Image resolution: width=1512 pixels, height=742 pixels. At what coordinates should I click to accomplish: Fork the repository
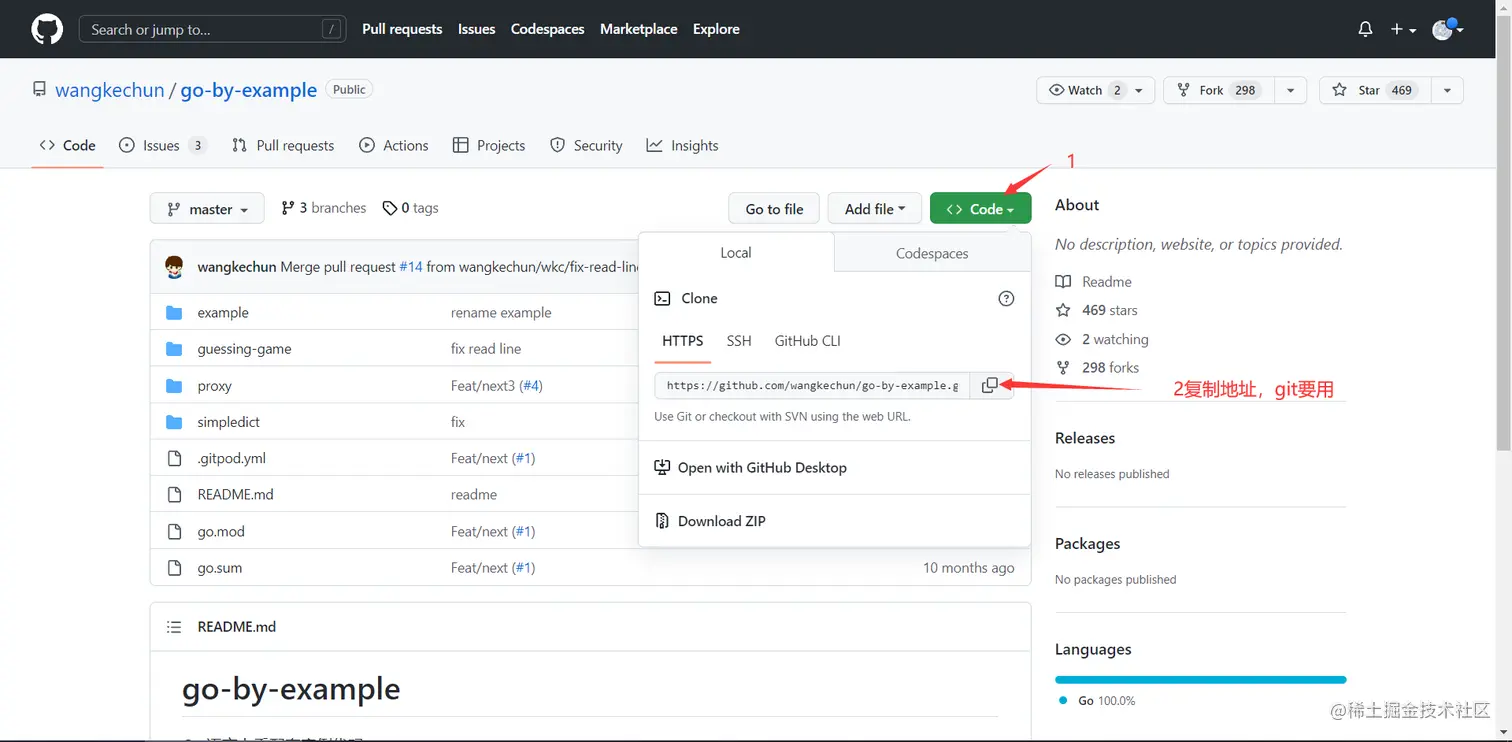1218,90
